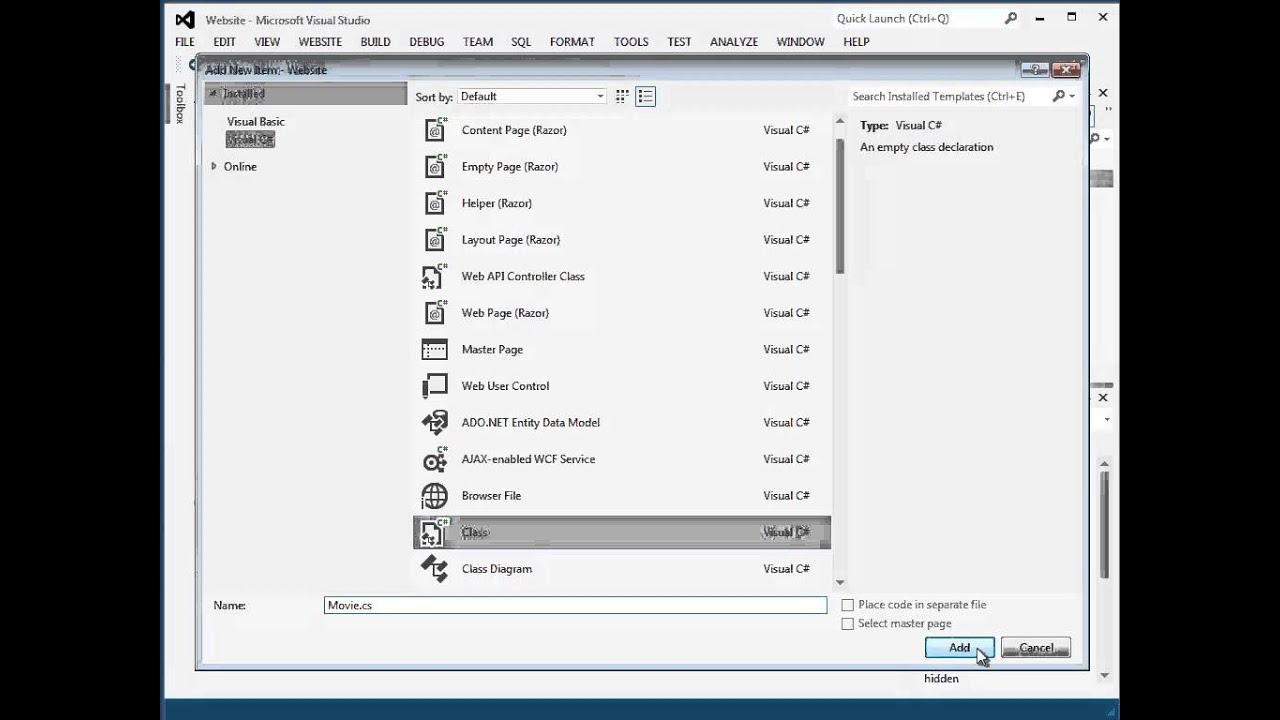Screen dimensions: 1280x720
Task: Open the search options dropdown arrow
Action: point(1072,96)
